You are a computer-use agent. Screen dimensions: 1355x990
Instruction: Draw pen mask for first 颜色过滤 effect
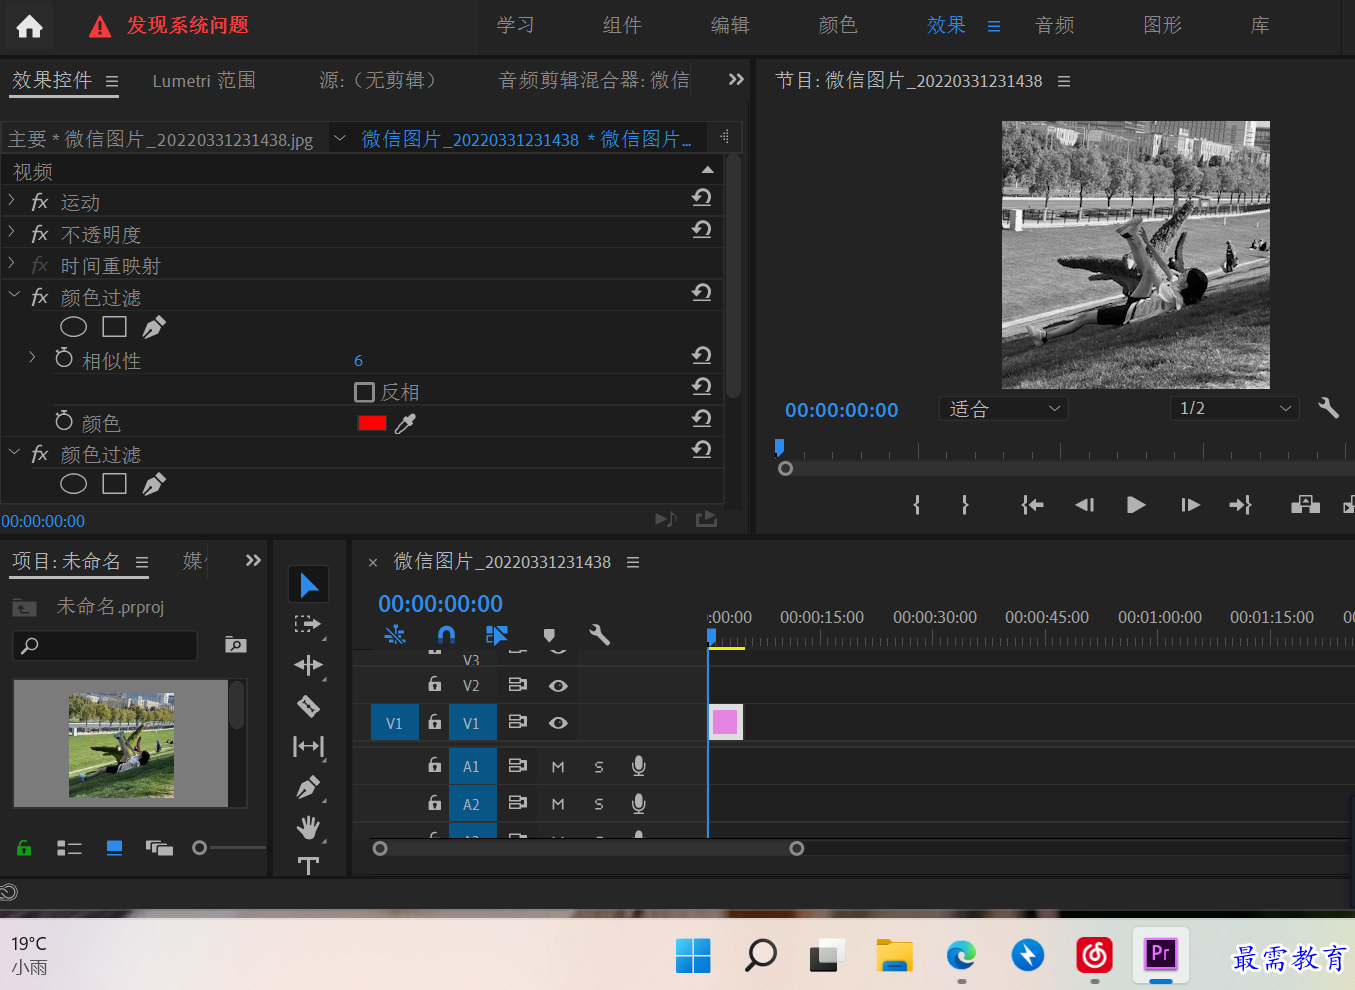tap(154, 327)
